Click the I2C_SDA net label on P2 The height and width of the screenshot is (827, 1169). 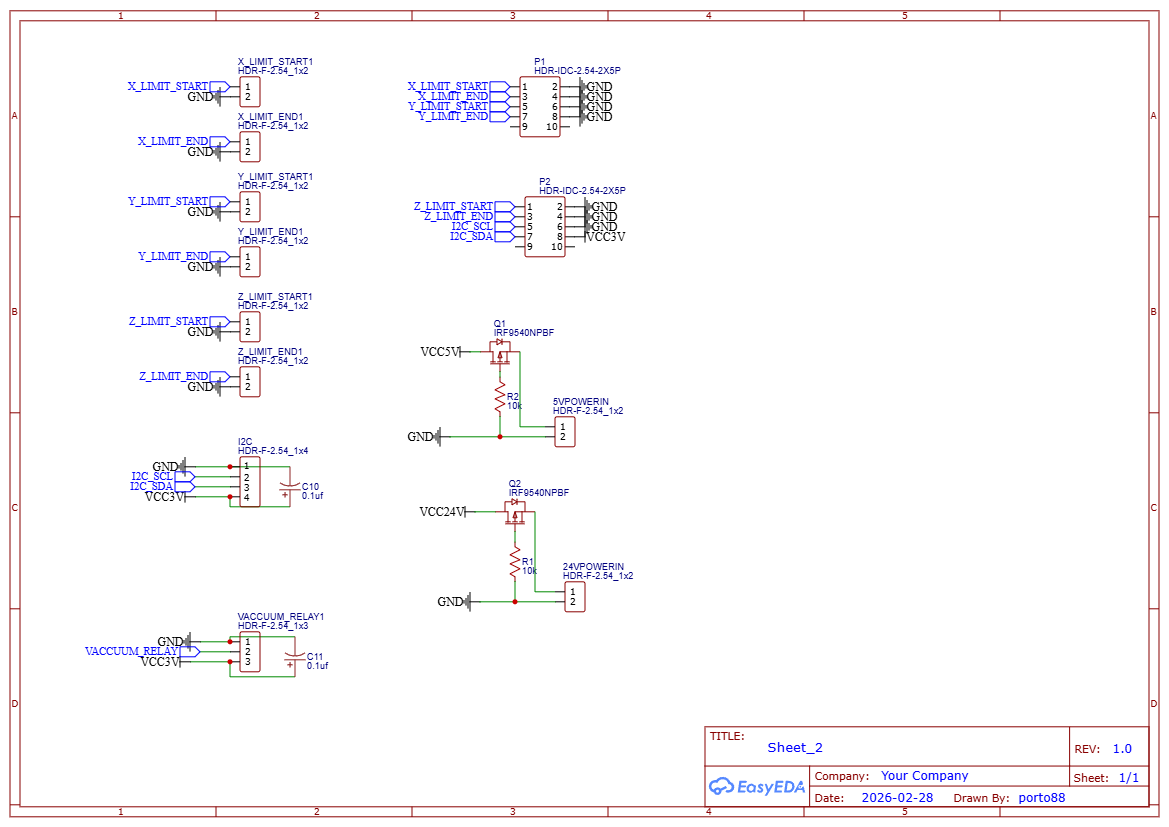click(x=471, y=237)
